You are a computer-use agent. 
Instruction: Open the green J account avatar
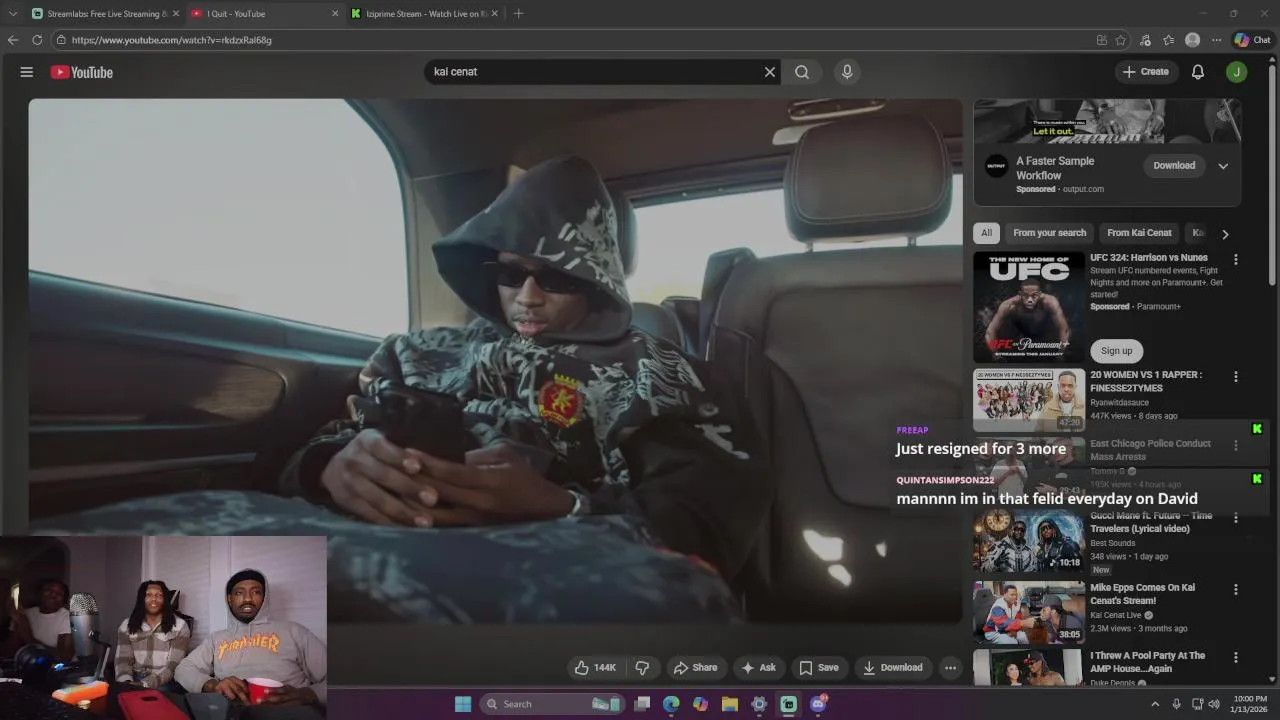[x=1237, y=72]
